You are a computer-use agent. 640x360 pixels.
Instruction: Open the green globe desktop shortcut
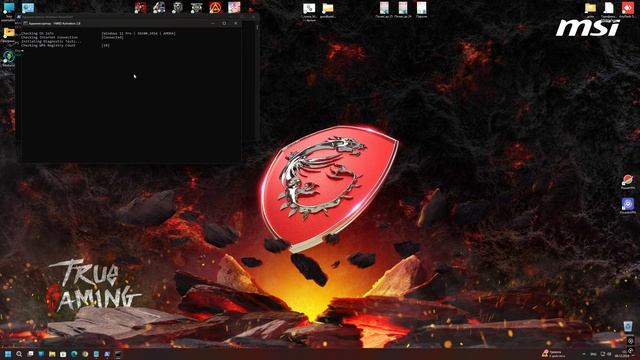click(x=9, y=57)
